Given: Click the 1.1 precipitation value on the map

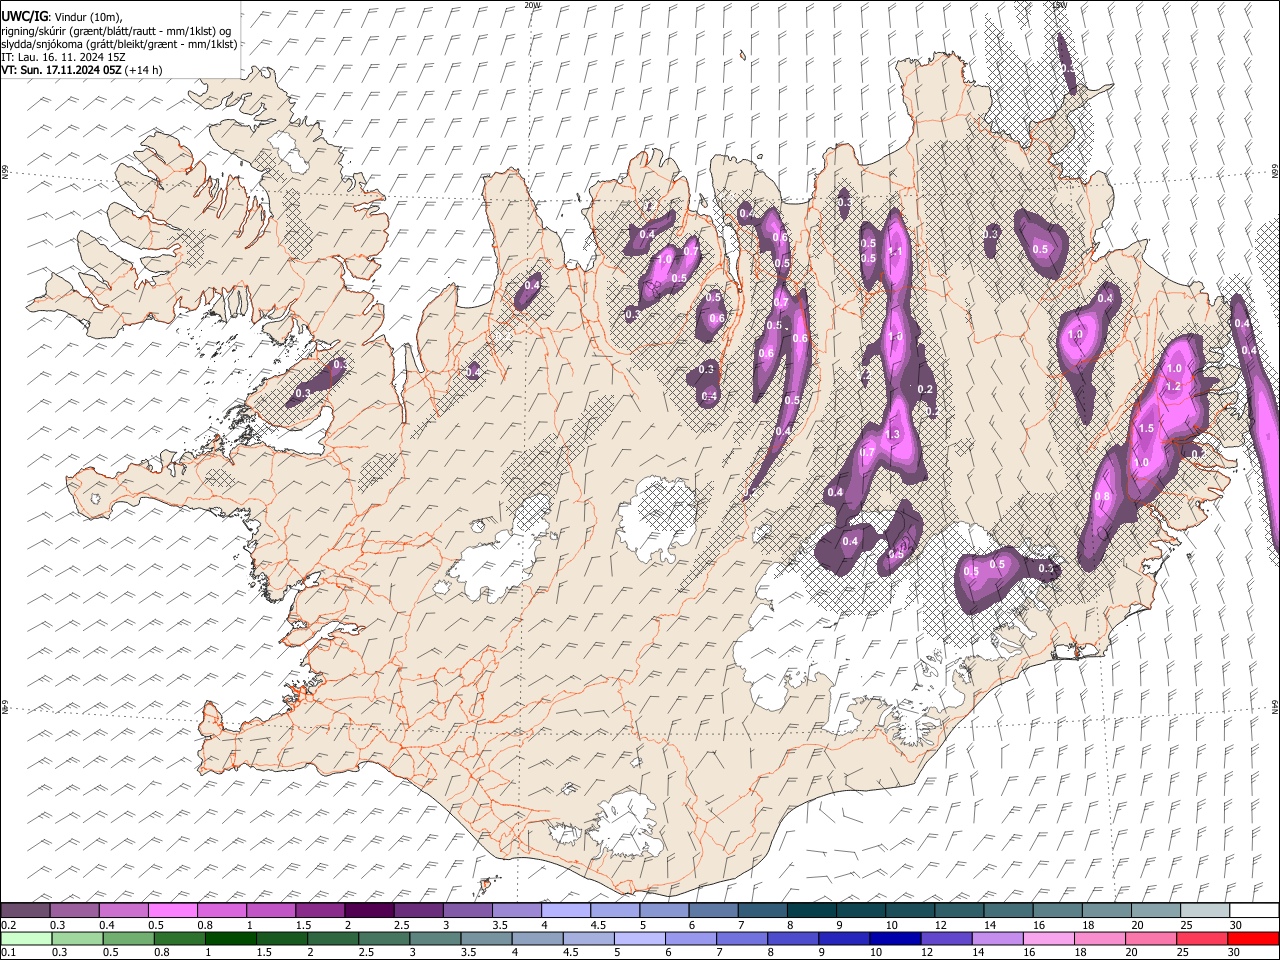Looking at the screenshot, I should [896, 252].
